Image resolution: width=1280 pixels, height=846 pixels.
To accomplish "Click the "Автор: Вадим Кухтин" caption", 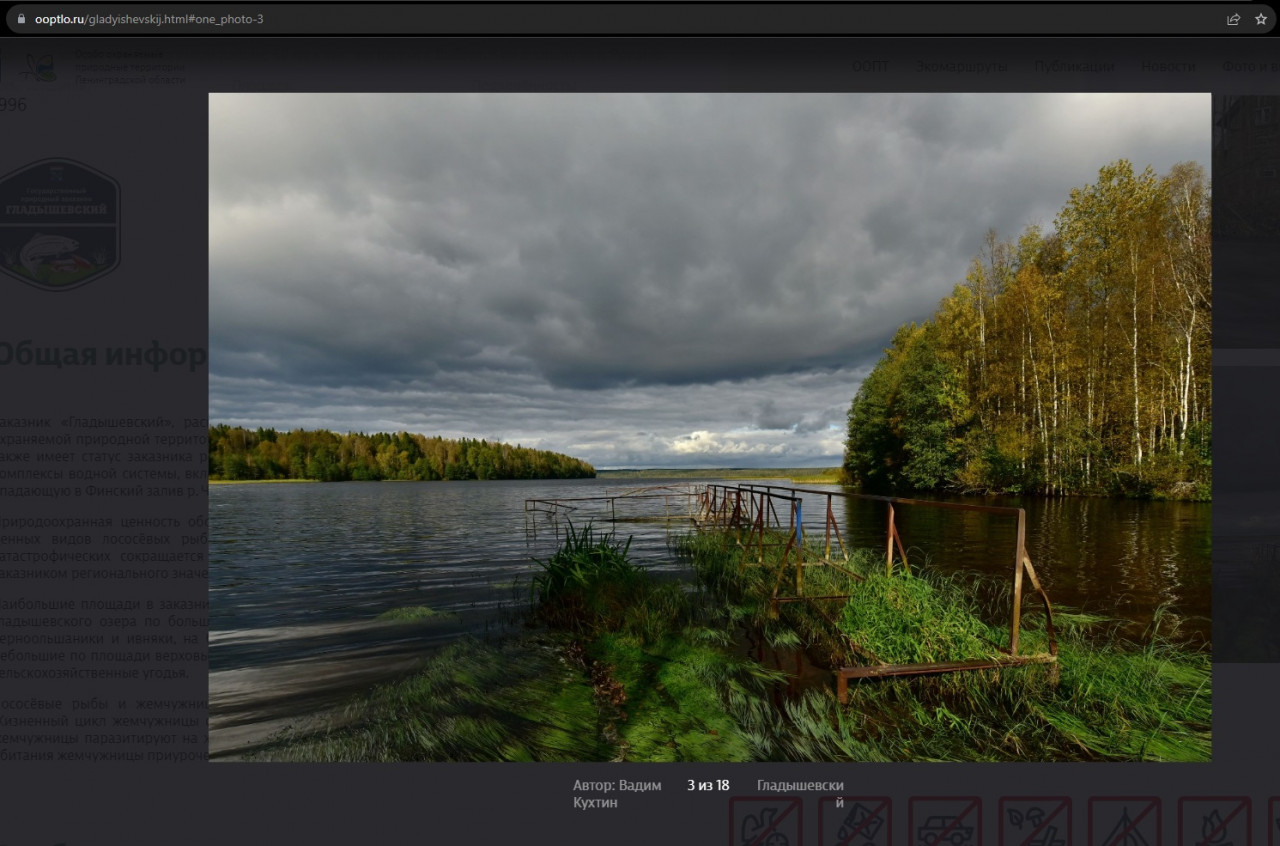I will point(617,794).
